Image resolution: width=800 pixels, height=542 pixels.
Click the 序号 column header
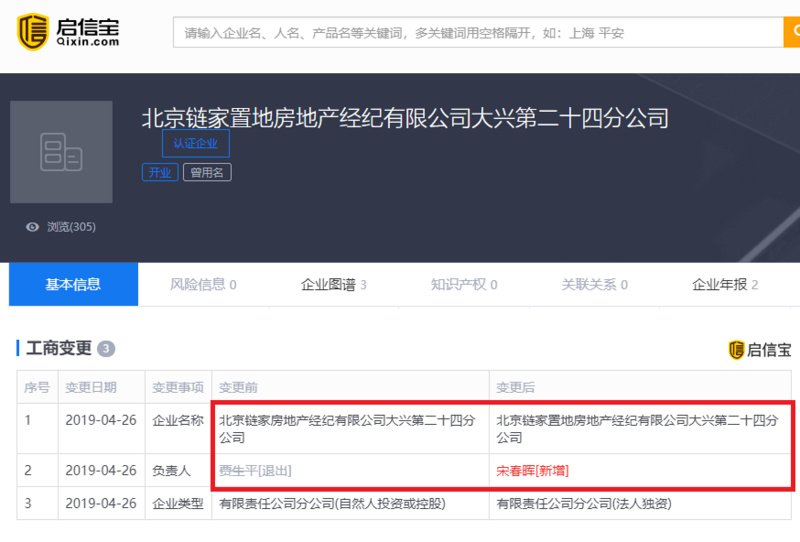coord(37,387)
